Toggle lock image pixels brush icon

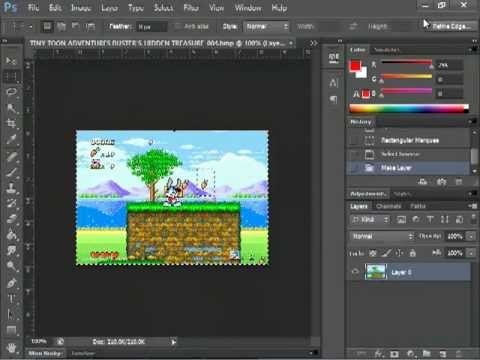pos(386,253)
